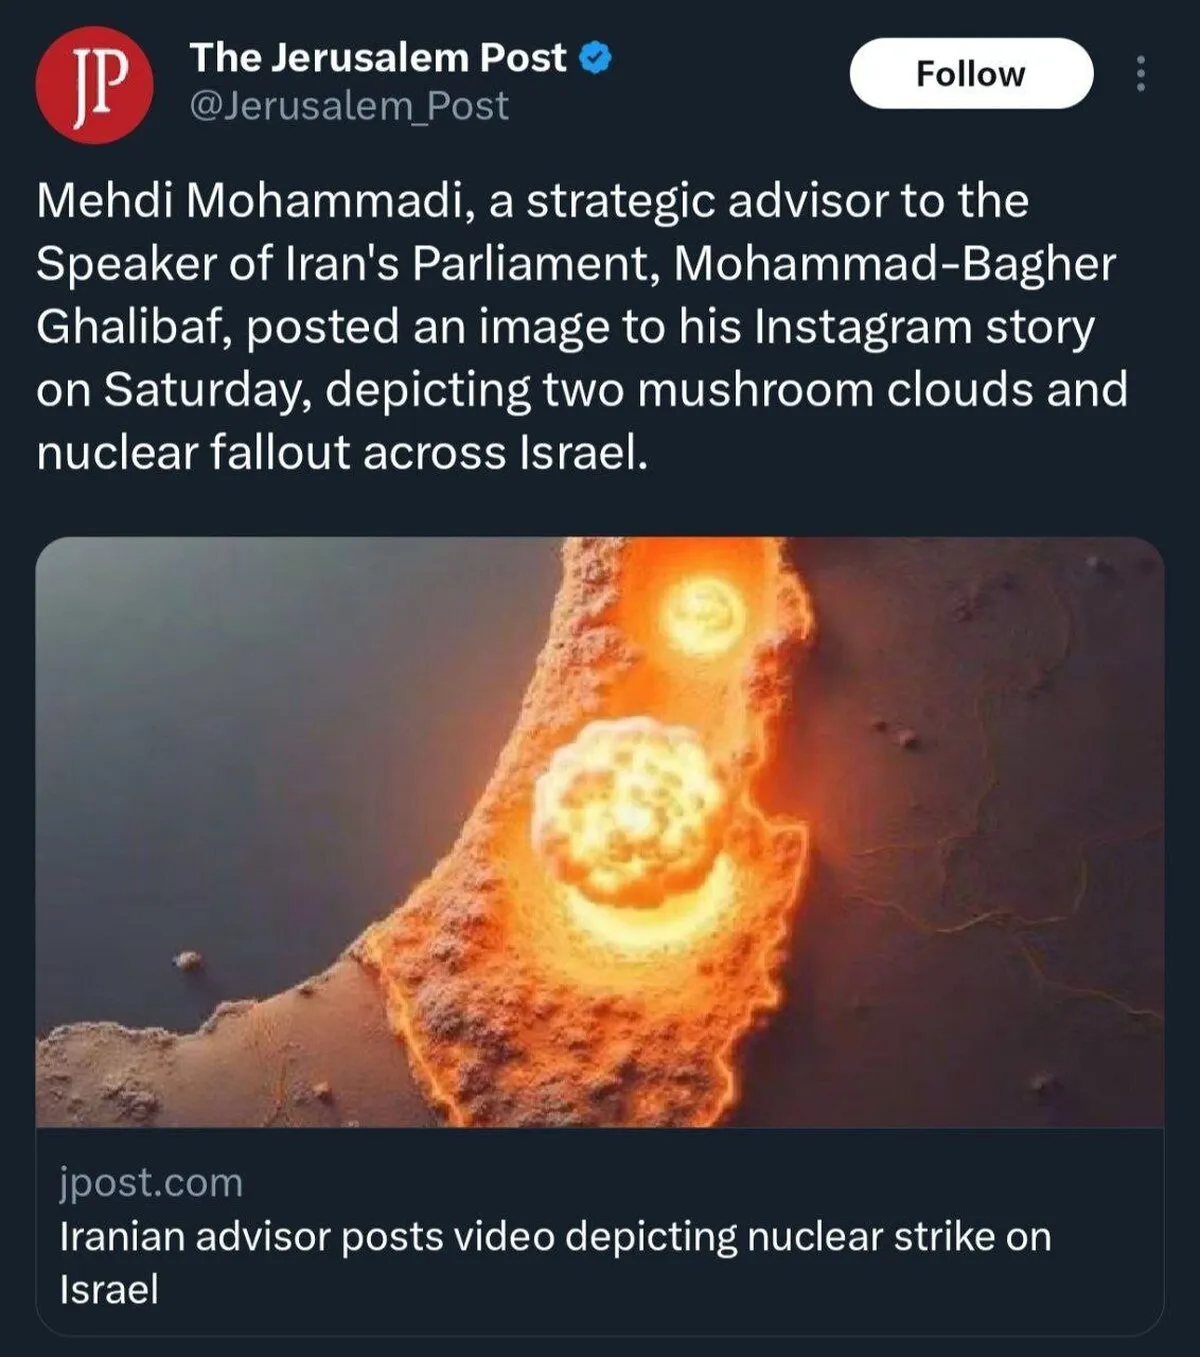Open the three-dot more options menu
This screenshot has height=1357, width=1200.
[x=1140, y=74]
